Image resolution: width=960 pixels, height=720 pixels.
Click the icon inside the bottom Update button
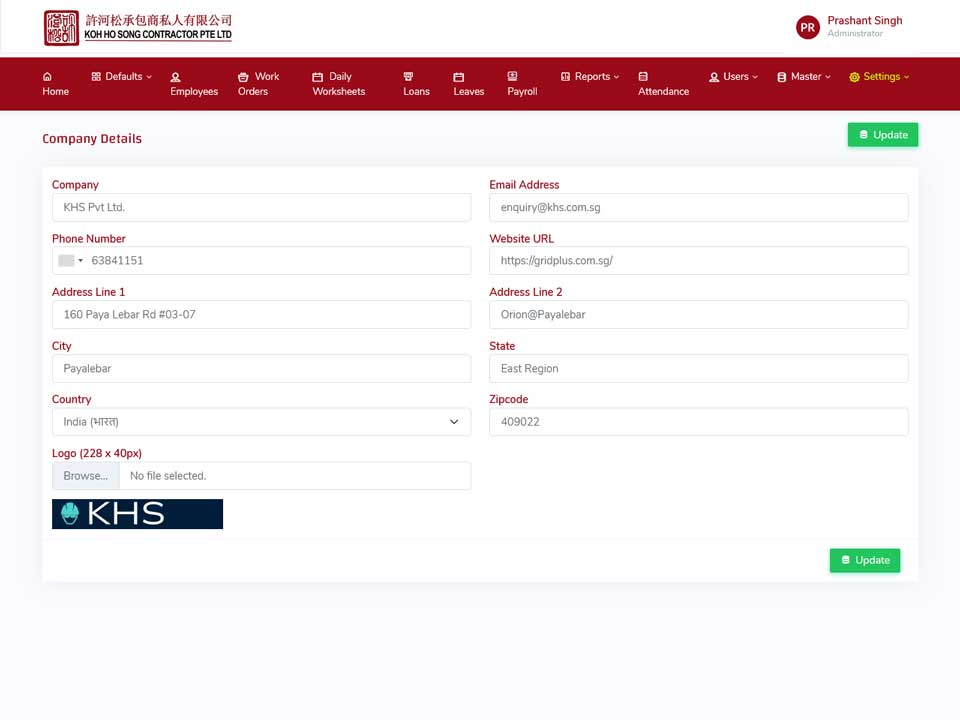coord(846,560)
